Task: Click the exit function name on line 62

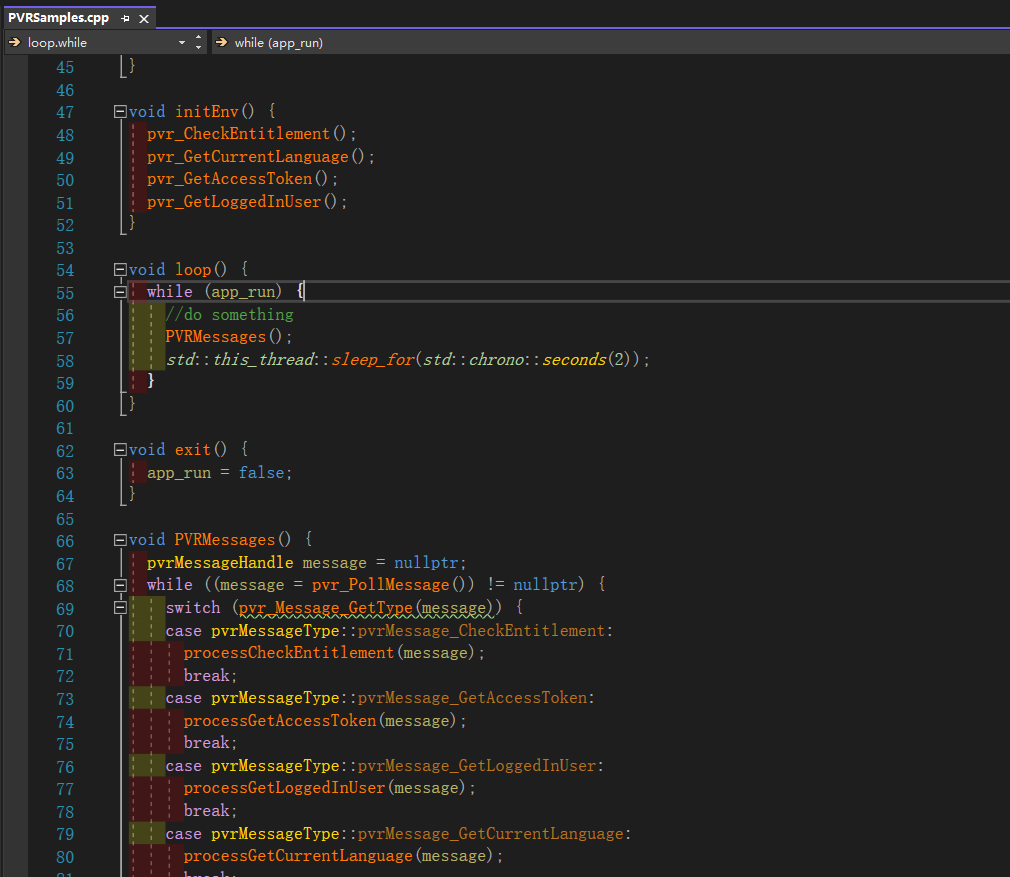Action: pos(193,449)
